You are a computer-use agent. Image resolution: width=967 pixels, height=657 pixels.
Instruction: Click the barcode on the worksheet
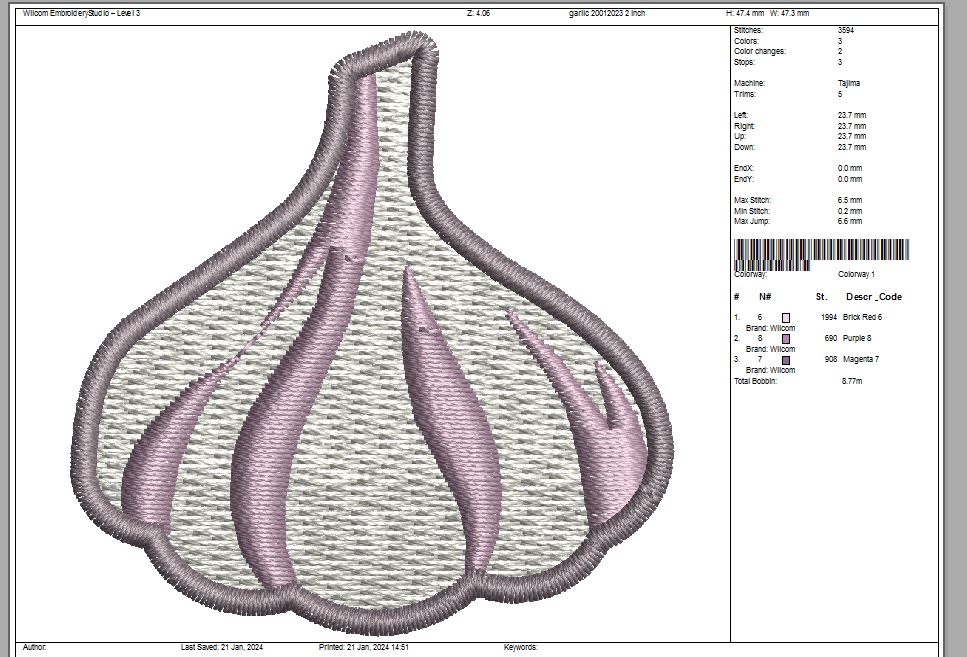[822, 254]
